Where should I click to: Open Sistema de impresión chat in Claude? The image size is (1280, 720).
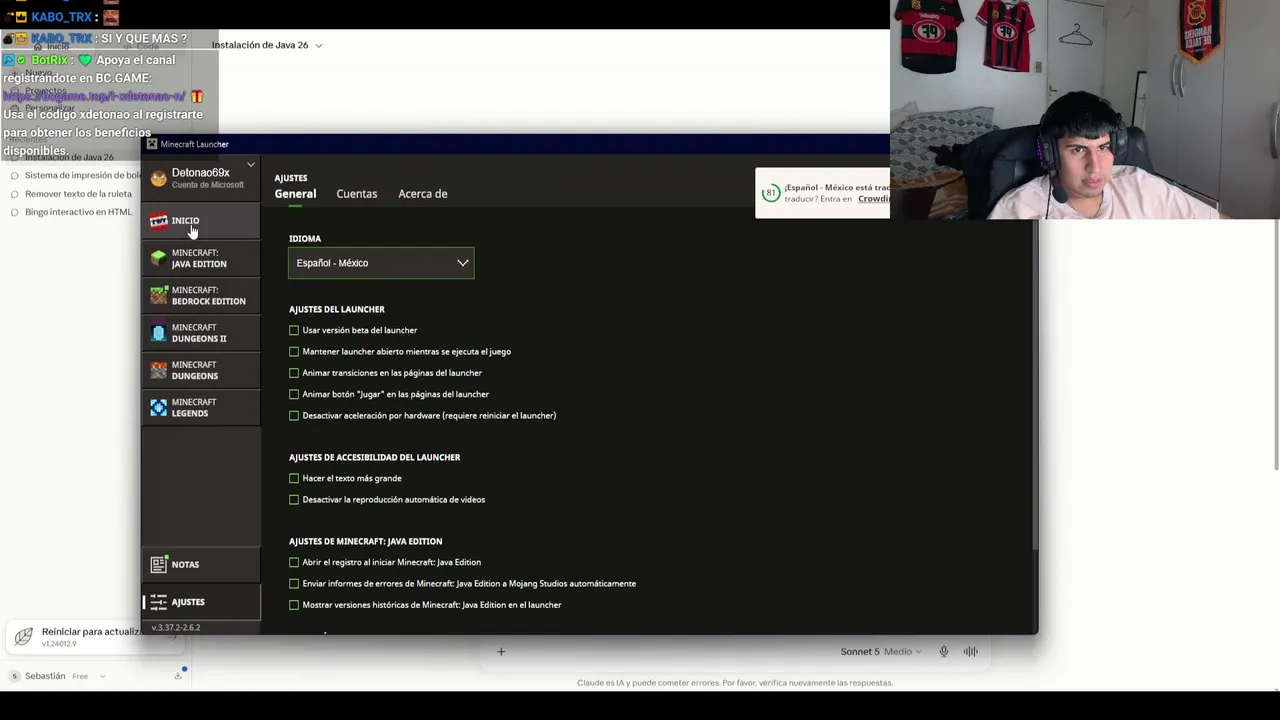83,176
